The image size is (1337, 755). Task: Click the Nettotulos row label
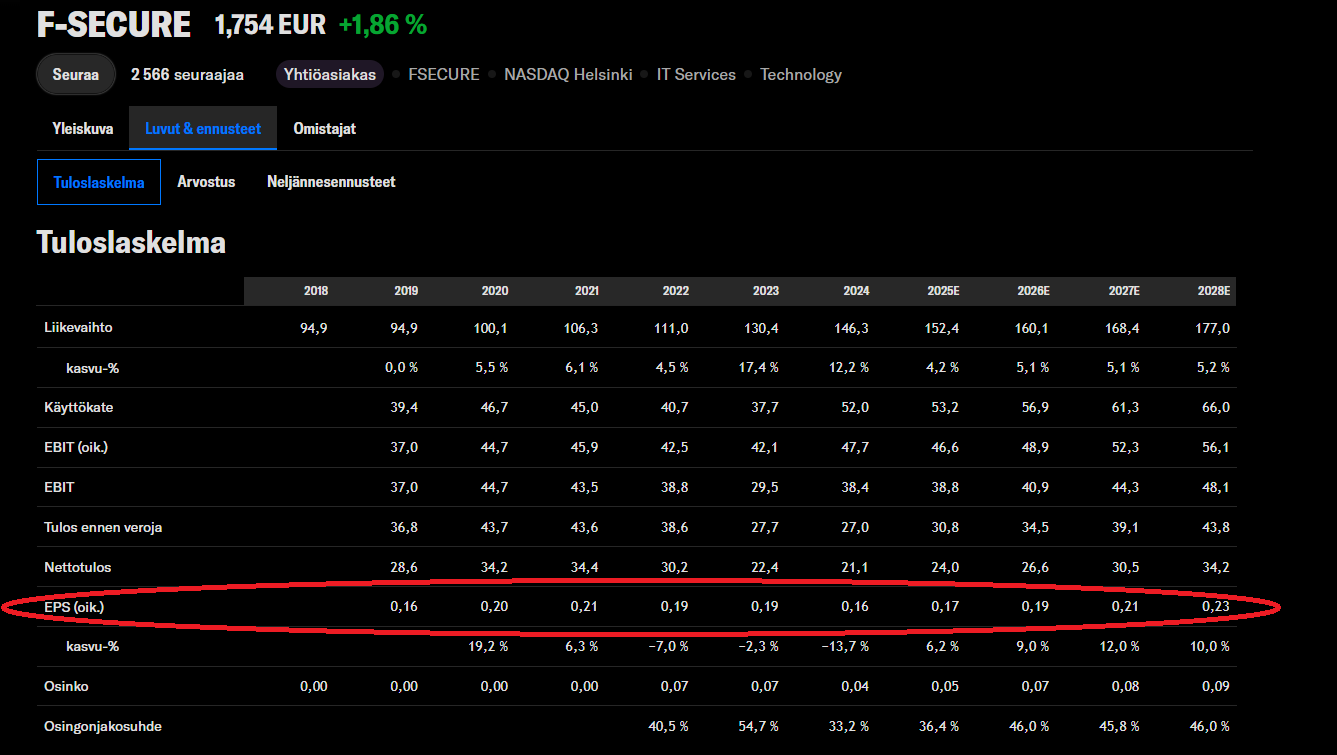click(x=78, y=567)
